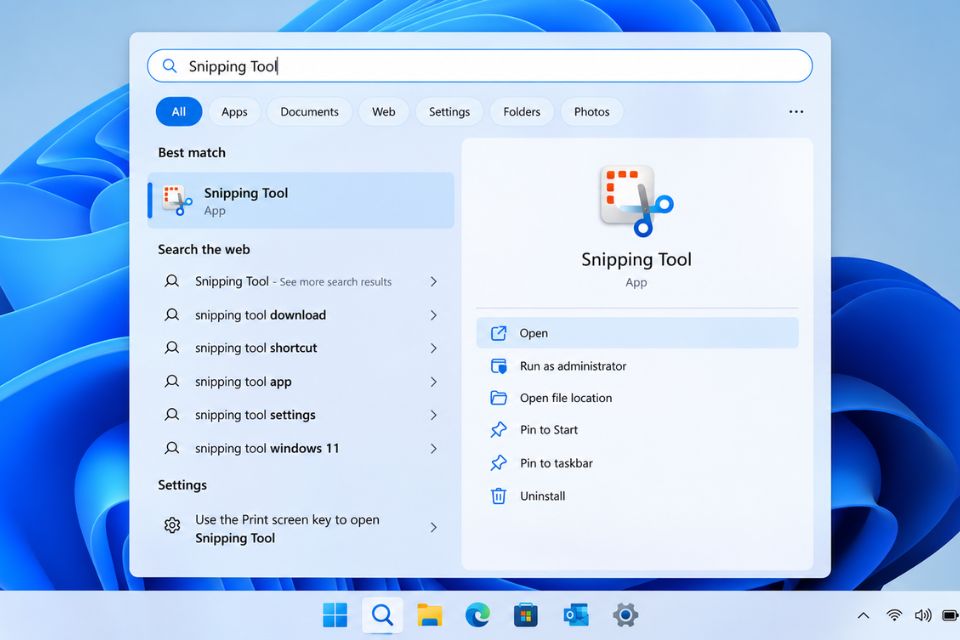960x640 pixels.
Task: Open 'Use the Print screen key' setting
Action: pos(301,528)
